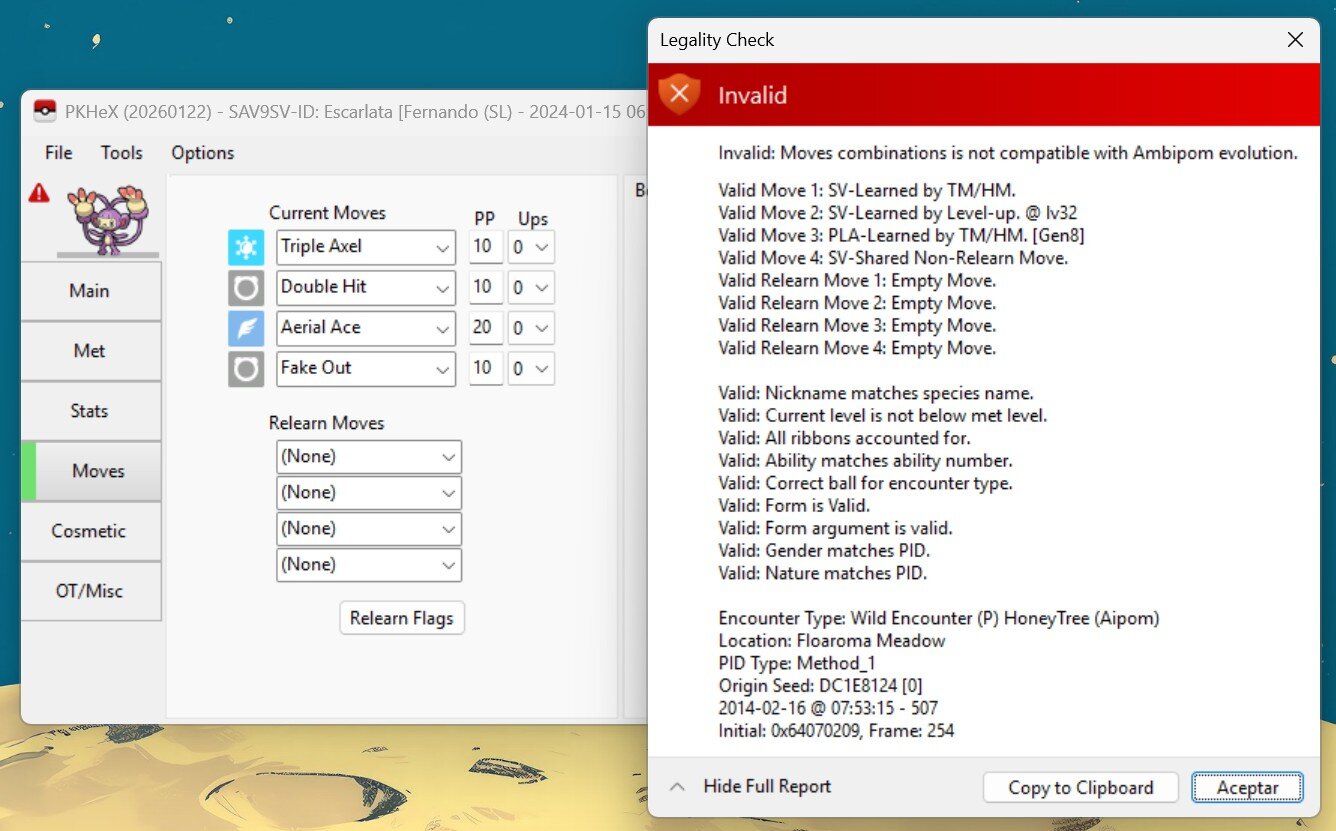
Task: Click the Ice type icon beside Triple Axel
Action: [x=246, y=247]
